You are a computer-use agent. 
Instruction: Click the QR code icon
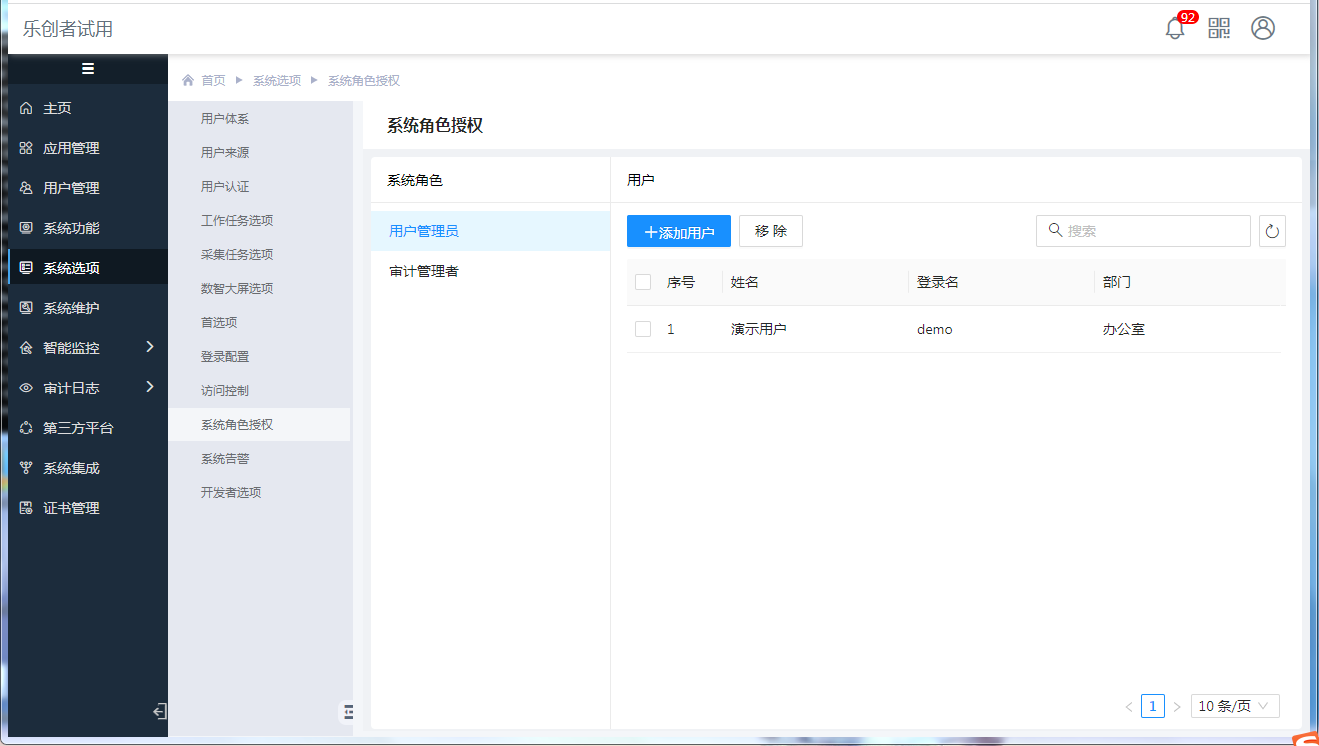1219,28
